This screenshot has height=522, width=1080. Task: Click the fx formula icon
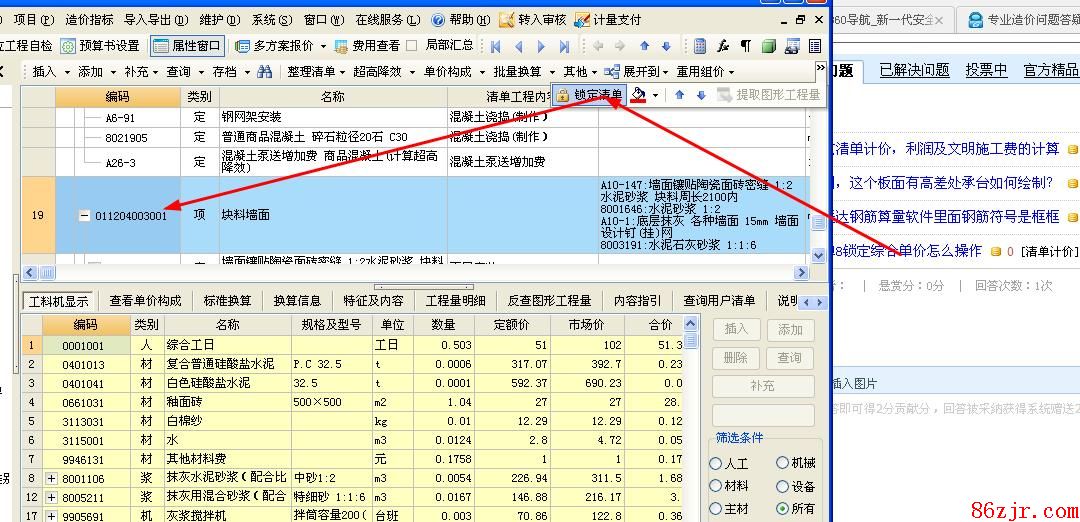click(x=722, y=45)
